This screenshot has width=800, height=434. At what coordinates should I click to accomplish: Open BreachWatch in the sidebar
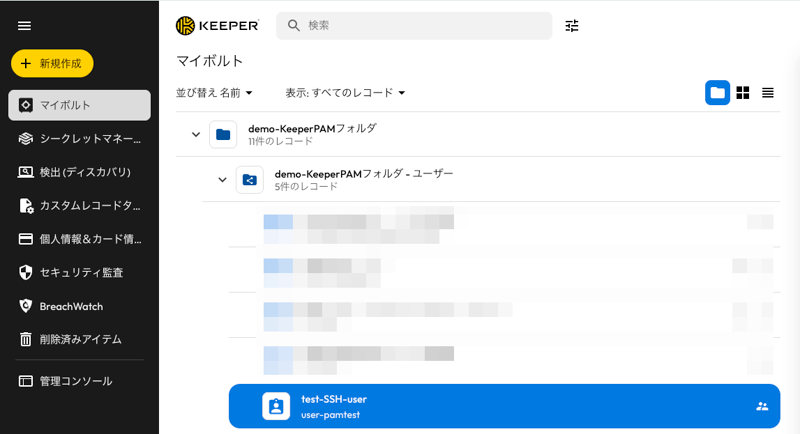(x=70, y=306)
